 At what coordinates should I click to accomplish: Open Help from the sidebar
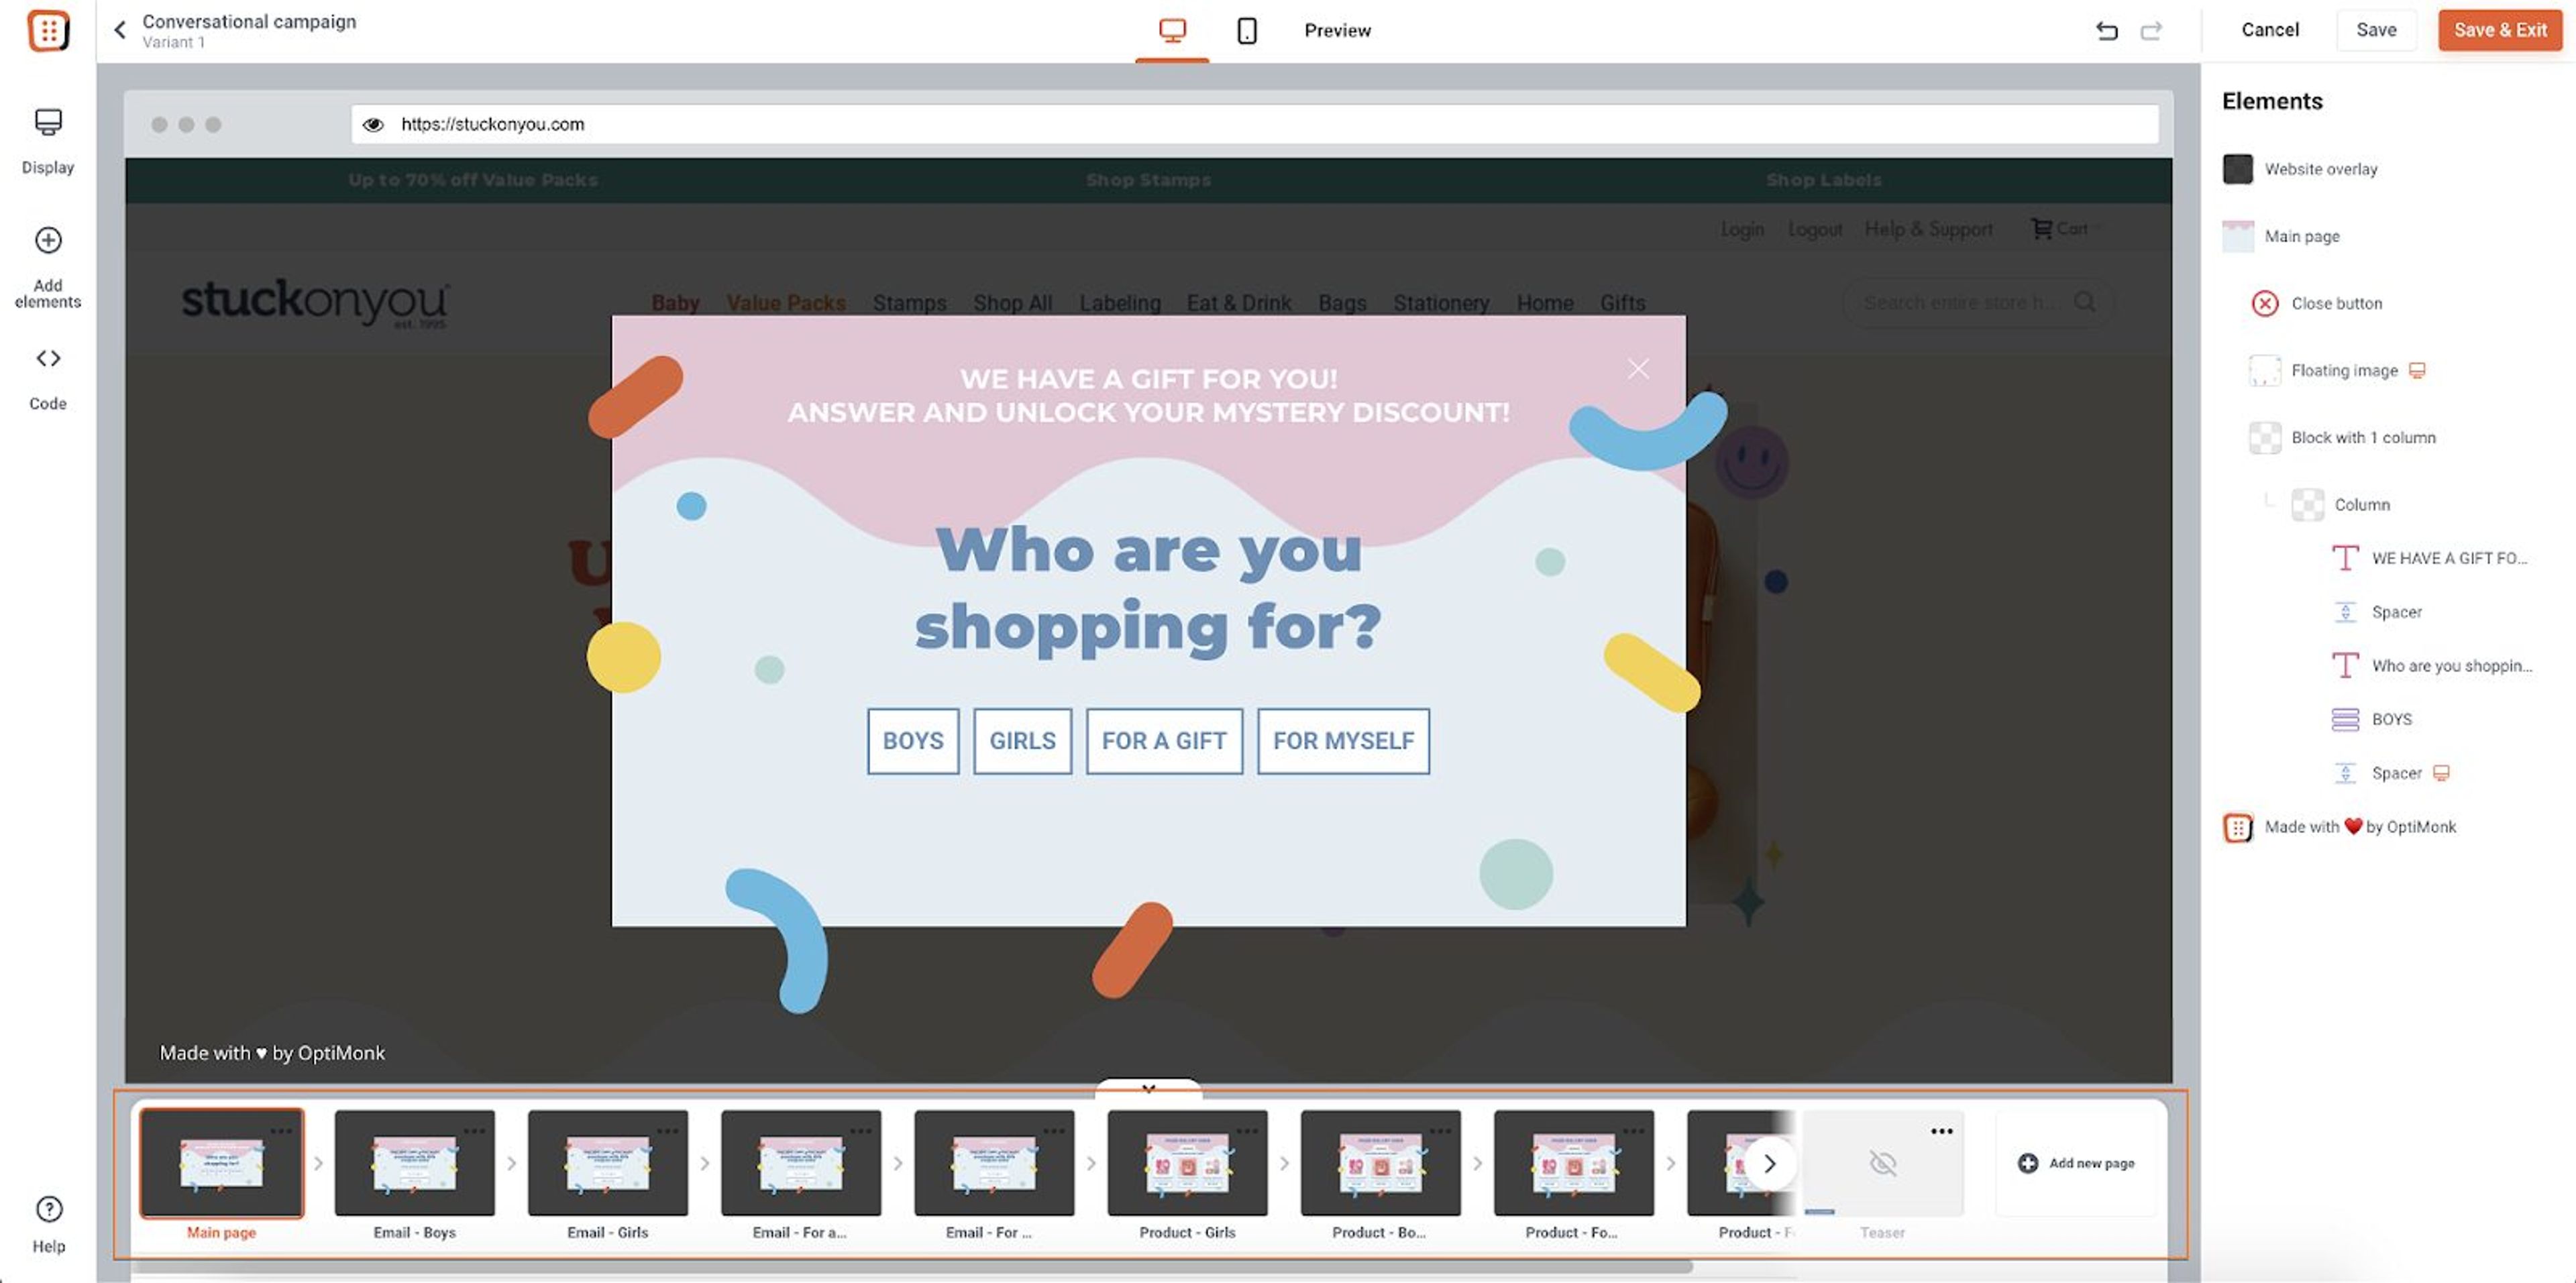pyautogui.click(x=48, y=1224)
